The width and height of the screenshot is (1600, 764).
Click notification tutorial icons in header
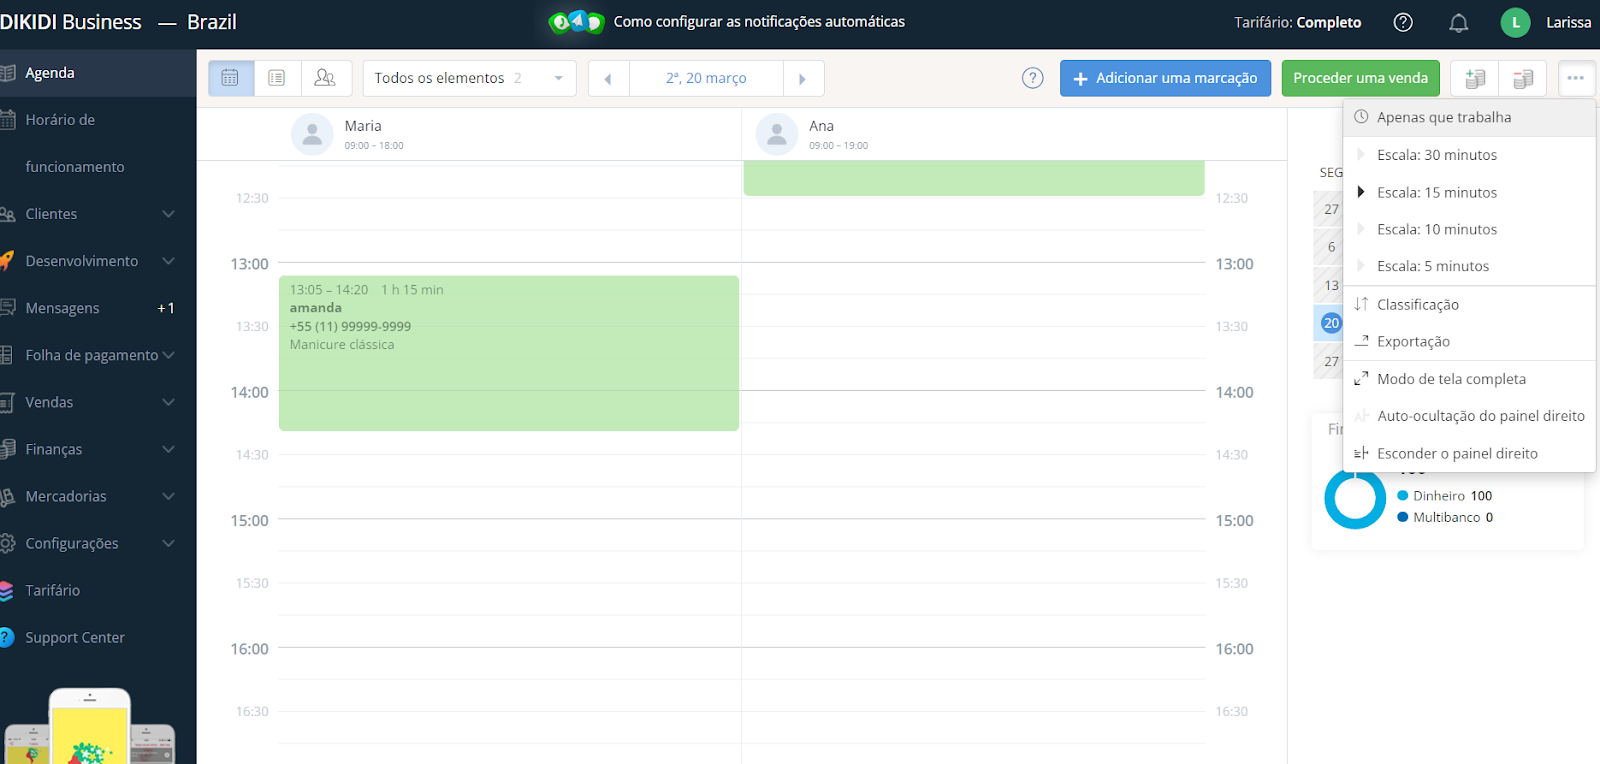point(576,22)
